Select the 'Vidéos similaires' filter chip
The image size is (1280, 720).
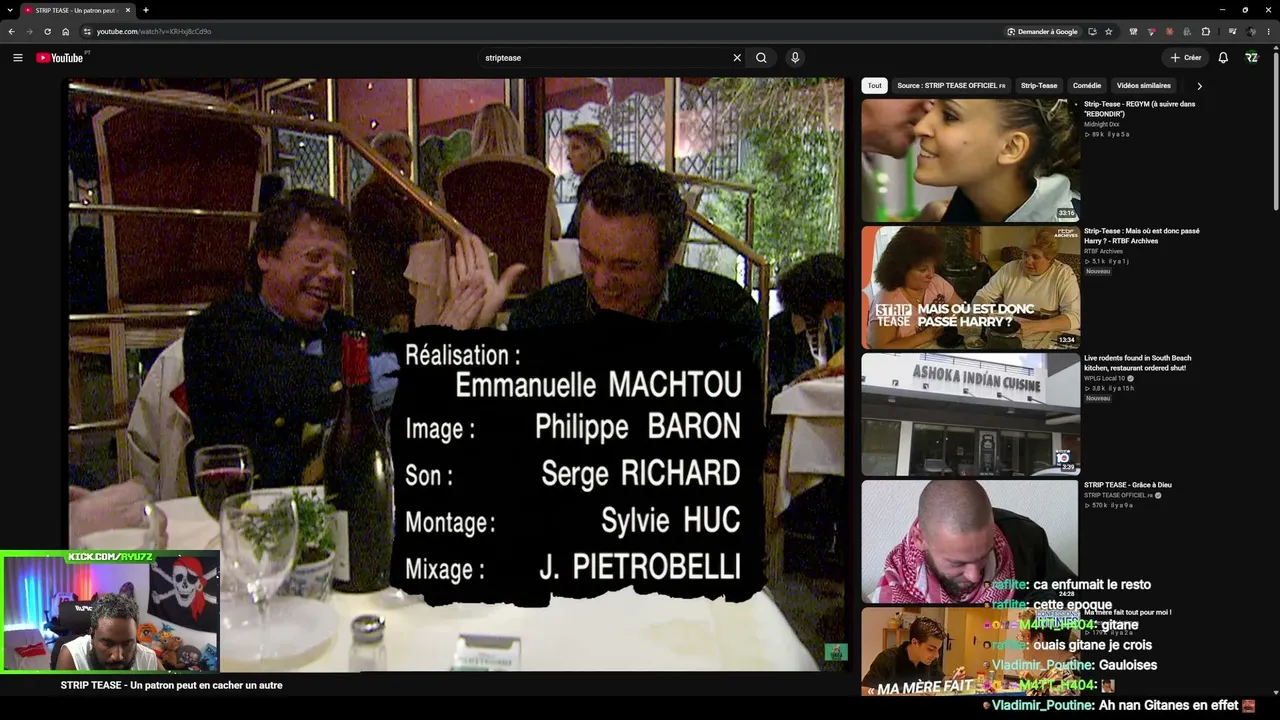[x=1144, y=86]
